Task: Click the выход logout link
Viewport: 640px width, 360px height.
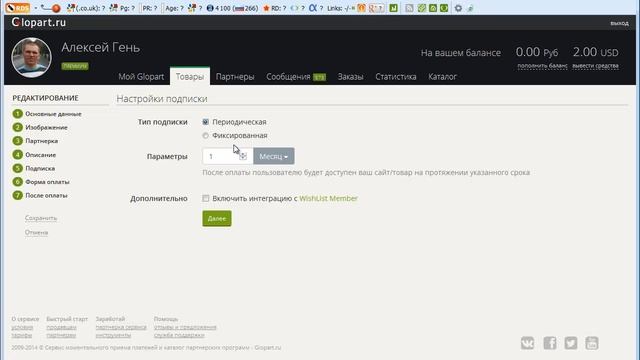Action: pyautogui.click(x=619, y=23)
